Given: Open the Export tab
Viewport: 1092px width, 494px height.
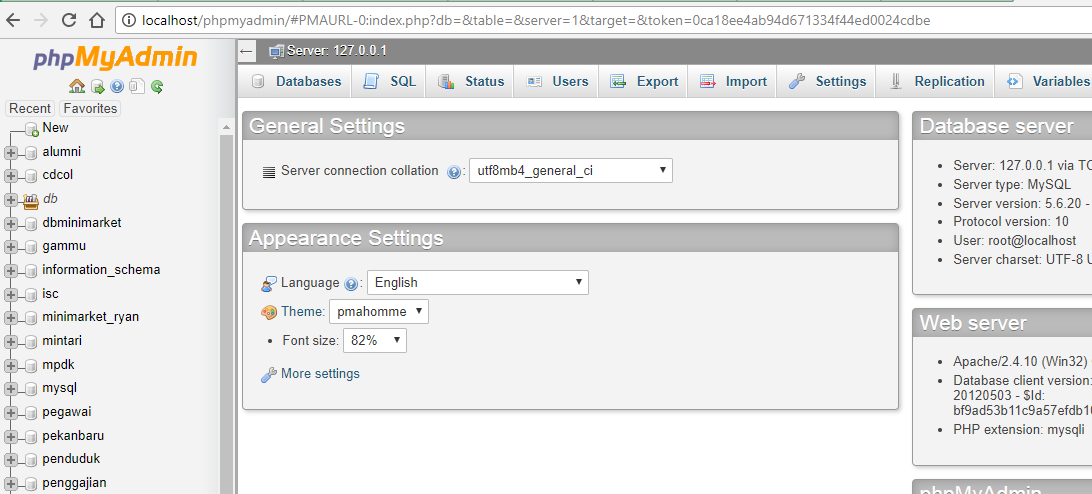Looking at the screenshot, I should pyautogui.click(x=645, y=82).
